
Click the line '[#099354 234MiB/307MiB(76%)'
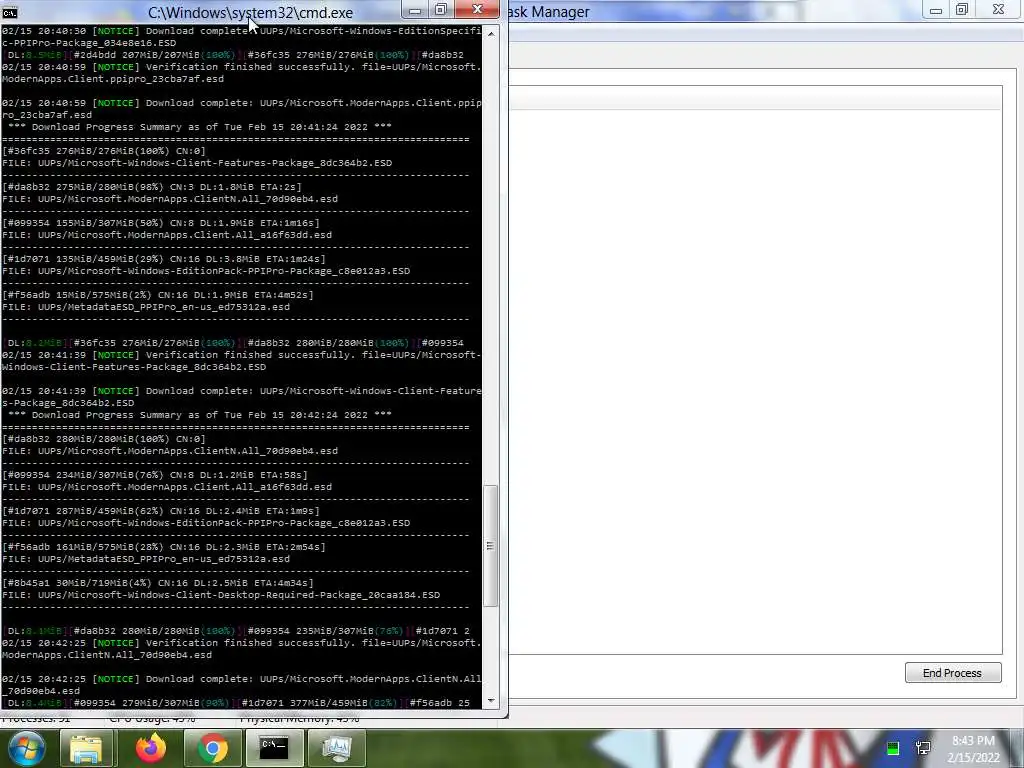tap(155, 475)
